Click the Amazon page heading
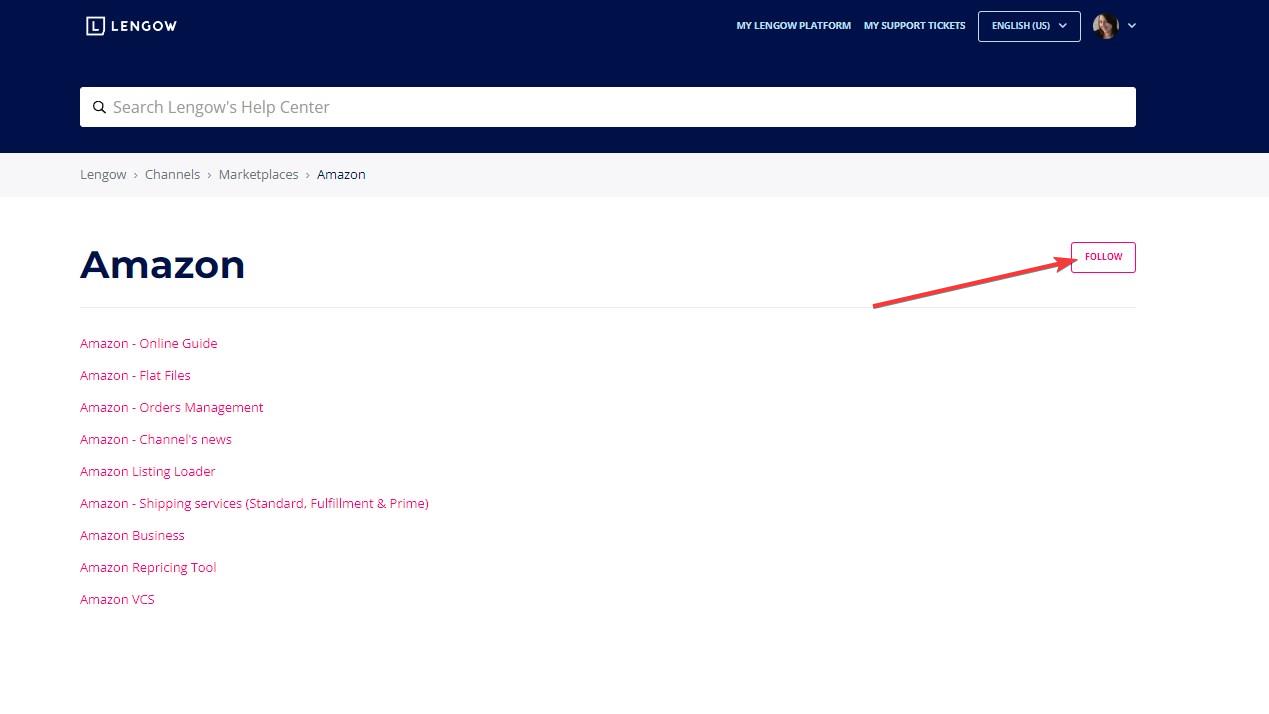 tap(162, 264)
